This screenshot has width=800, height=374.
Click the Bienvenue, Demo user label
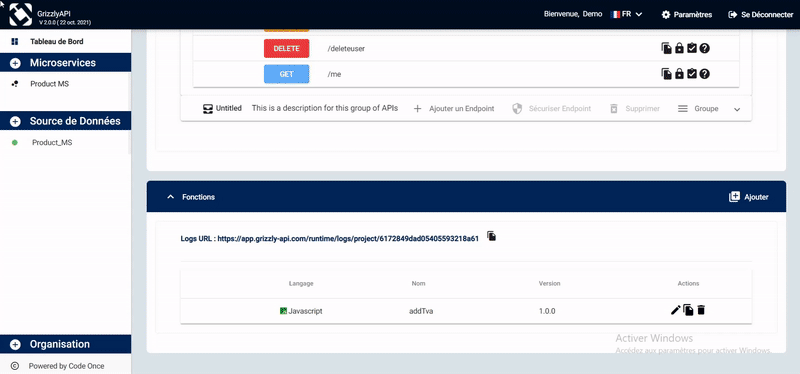[x=573, y=14]
